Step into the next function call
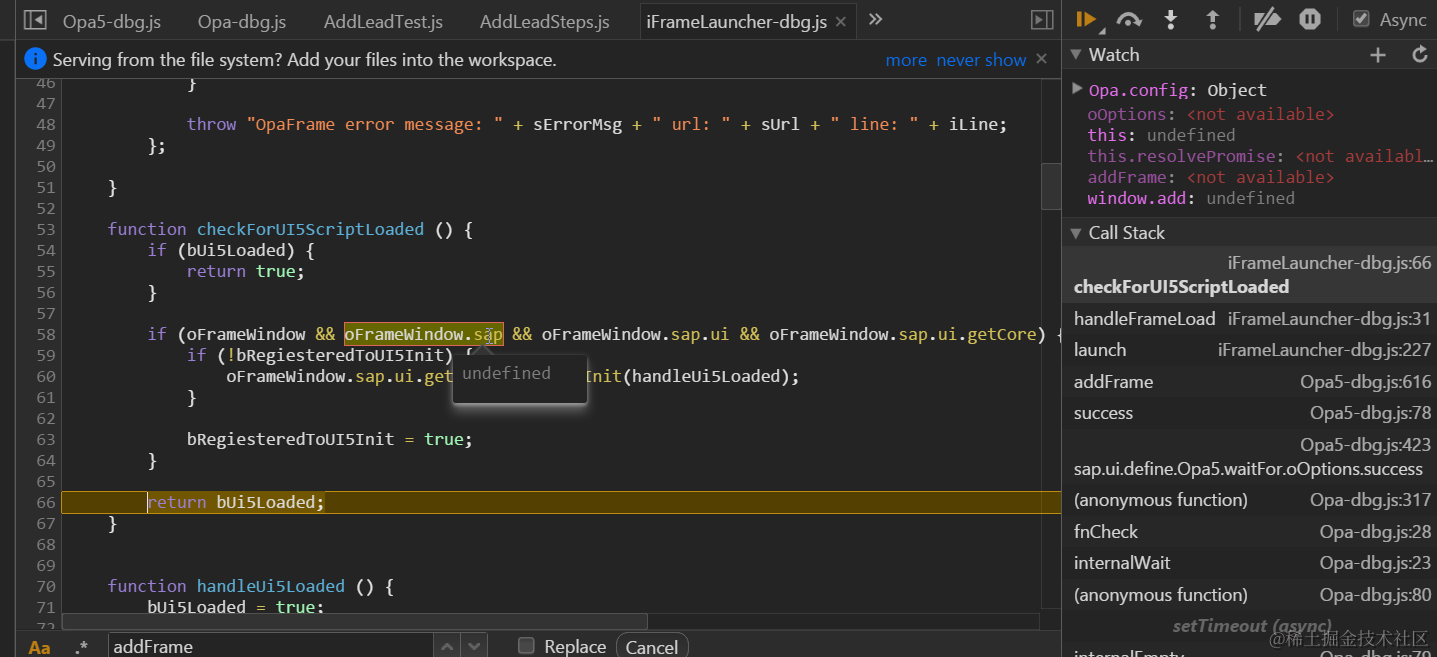This screenshot has height=657, width=1437. 1171,19
